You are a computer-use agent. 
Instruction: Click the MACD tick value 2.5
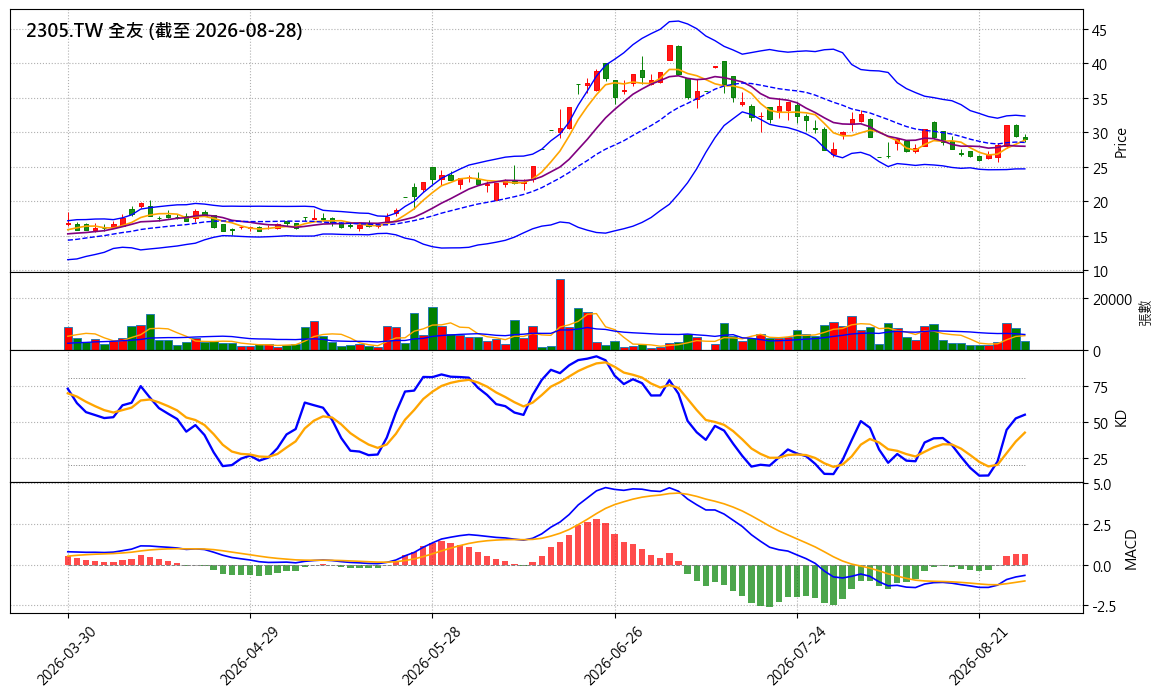click(x=1102, y=526)
